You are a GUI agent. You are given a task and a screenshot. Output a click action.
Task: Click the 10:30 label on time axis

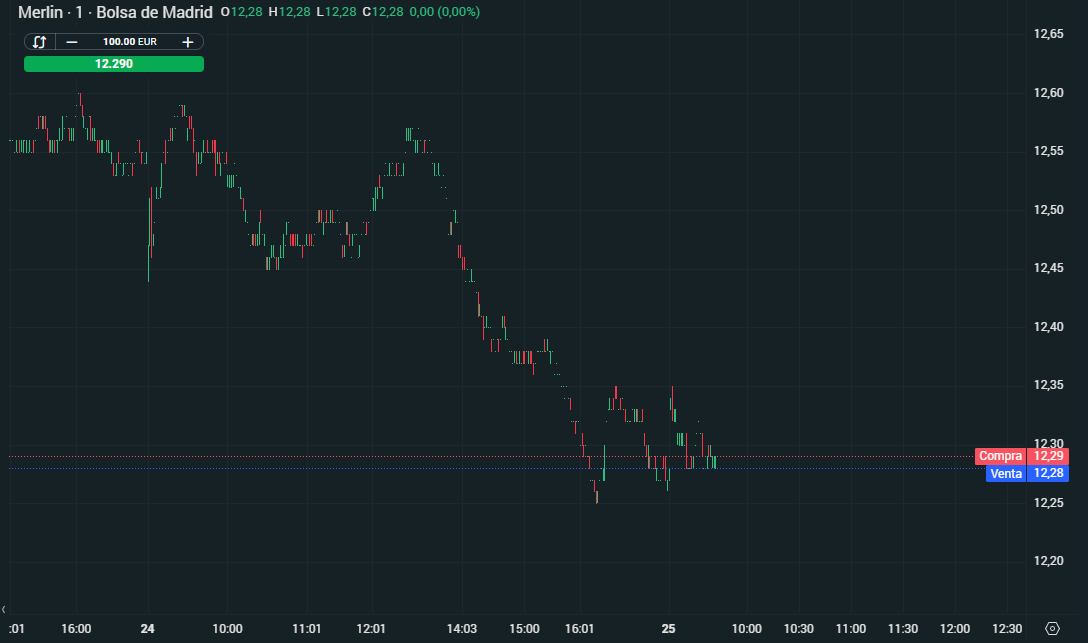click(799, 628)
